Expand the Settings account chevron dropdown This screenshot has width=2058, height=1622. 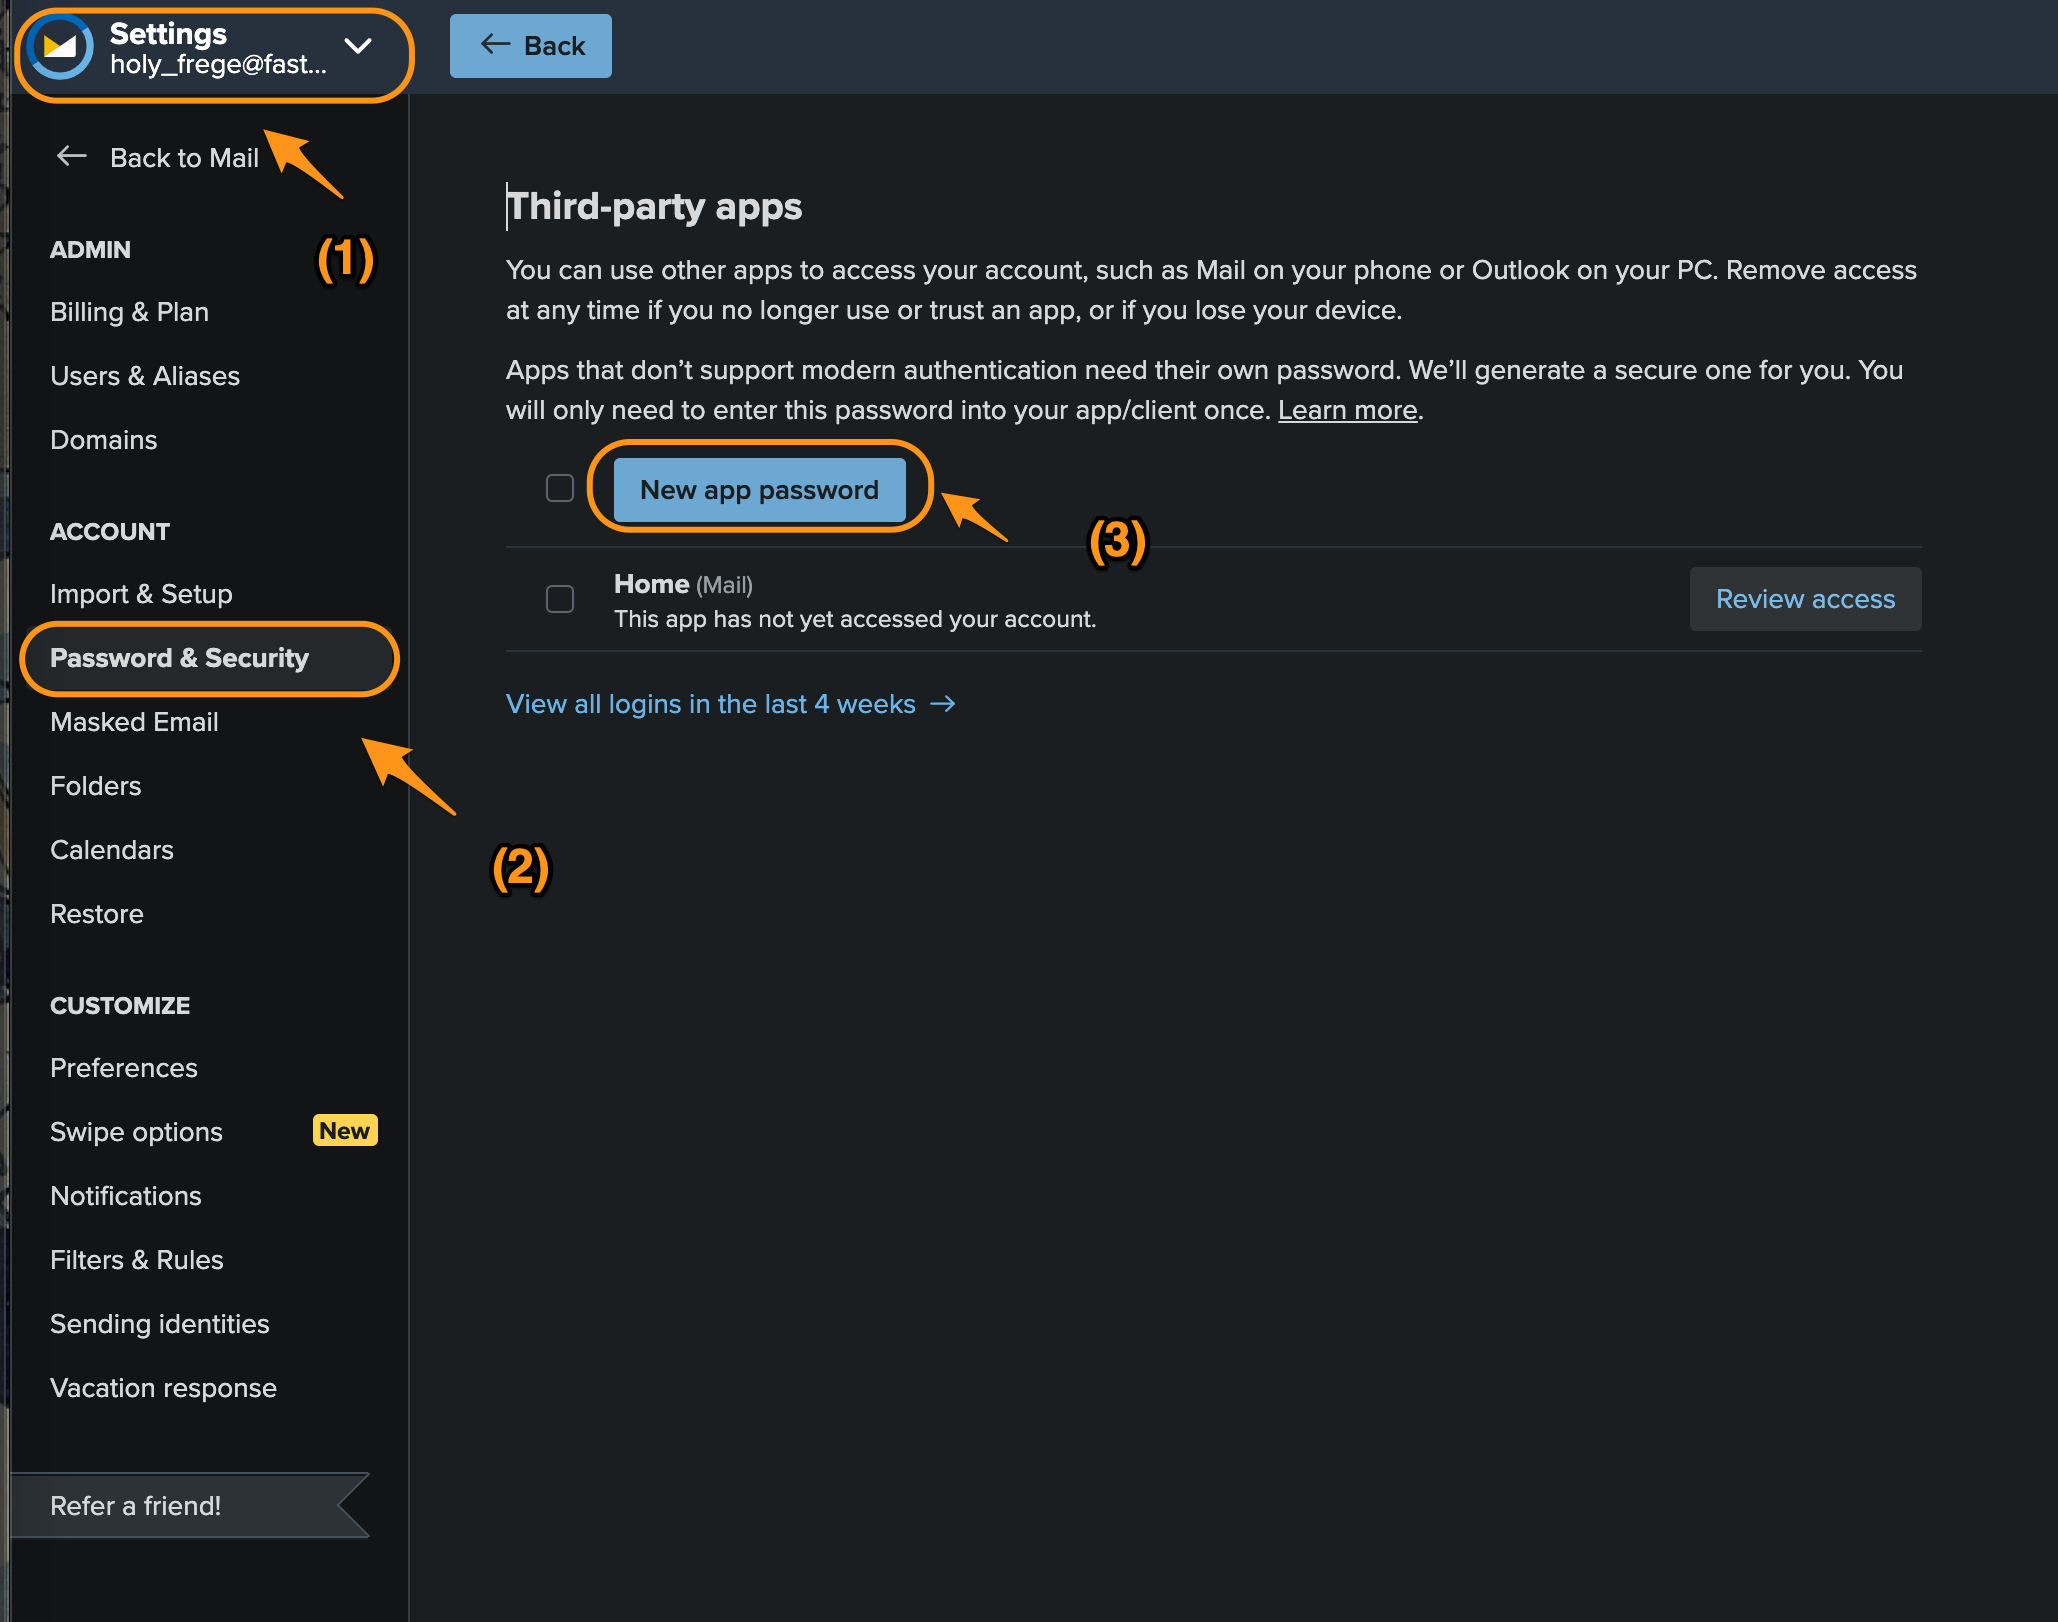[359, 46]
